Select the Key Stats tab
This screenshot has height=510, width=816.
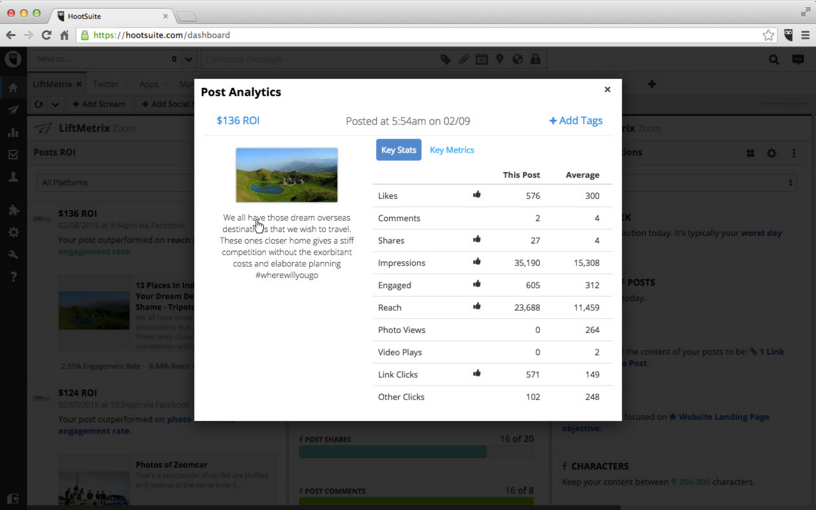click(x=399, y=150)
